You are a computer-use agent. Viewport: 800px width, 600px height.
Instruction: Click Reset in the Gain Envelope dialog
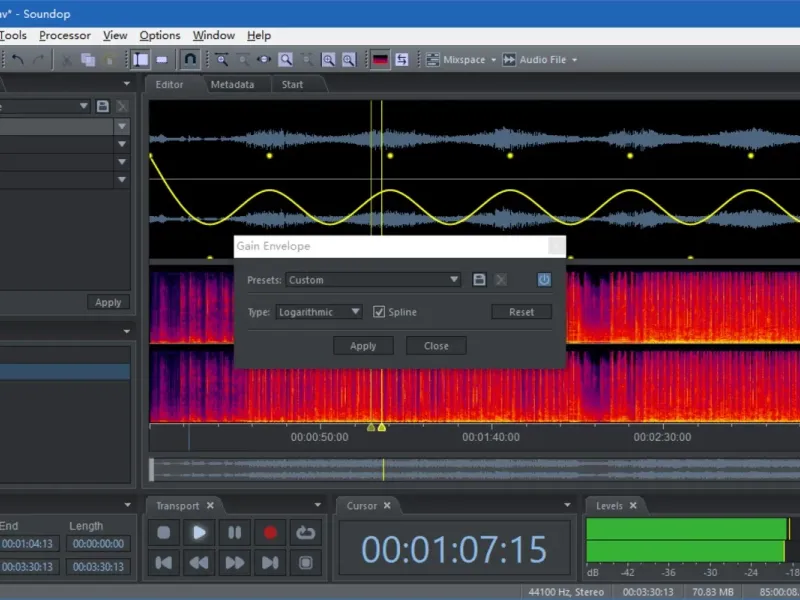click(x=521, y=312)
